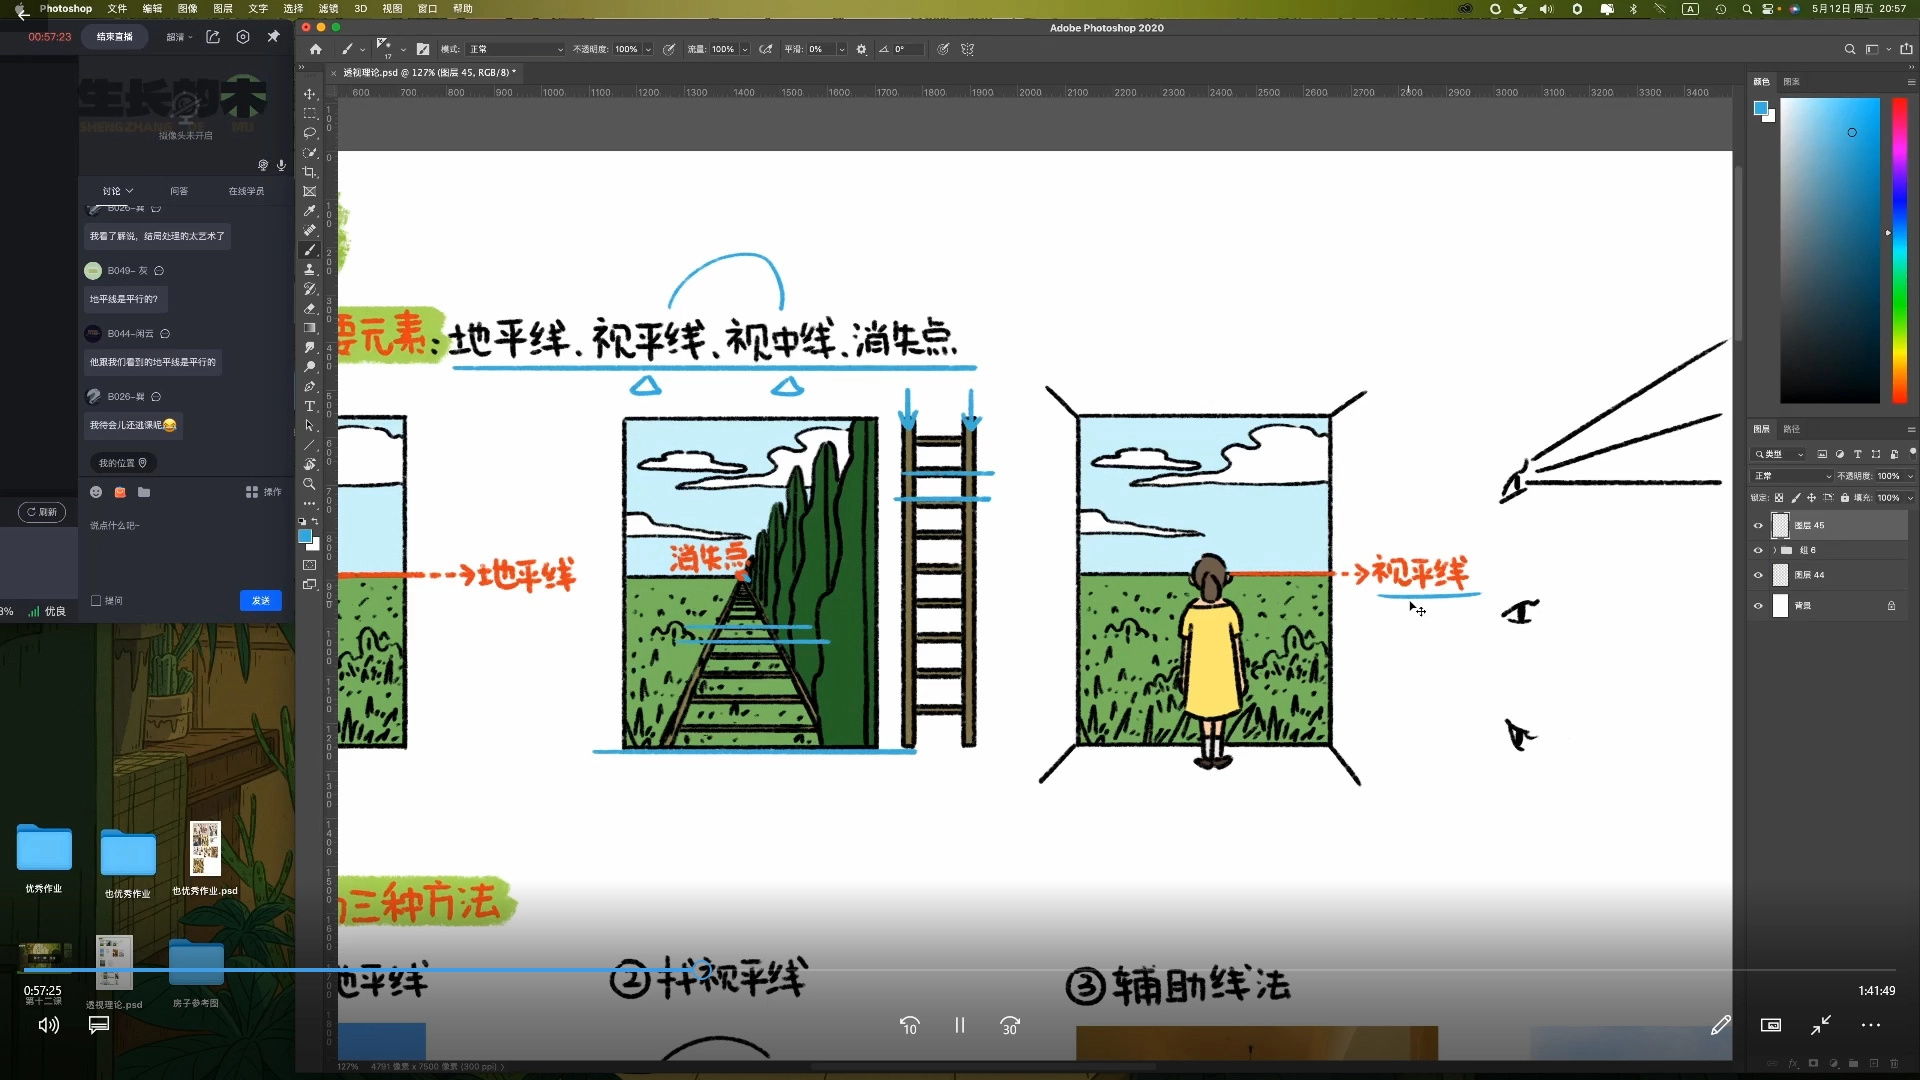
Task: Select the Move tool
Action: click(x=310, y=94)
